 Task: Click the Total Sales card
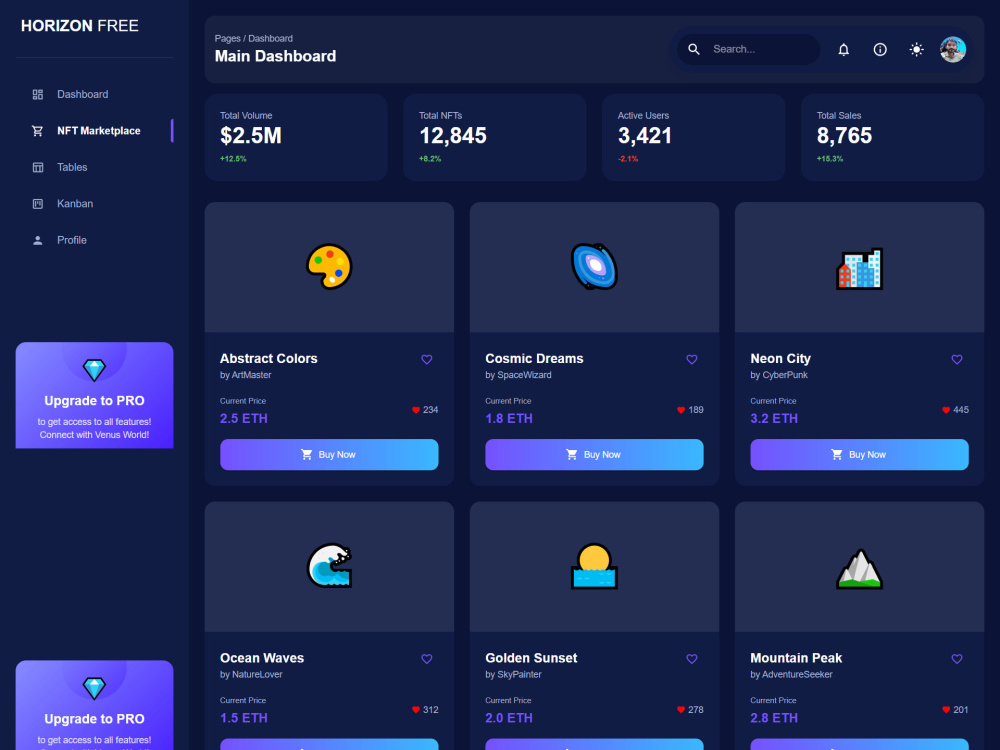(x=892, y=137)
